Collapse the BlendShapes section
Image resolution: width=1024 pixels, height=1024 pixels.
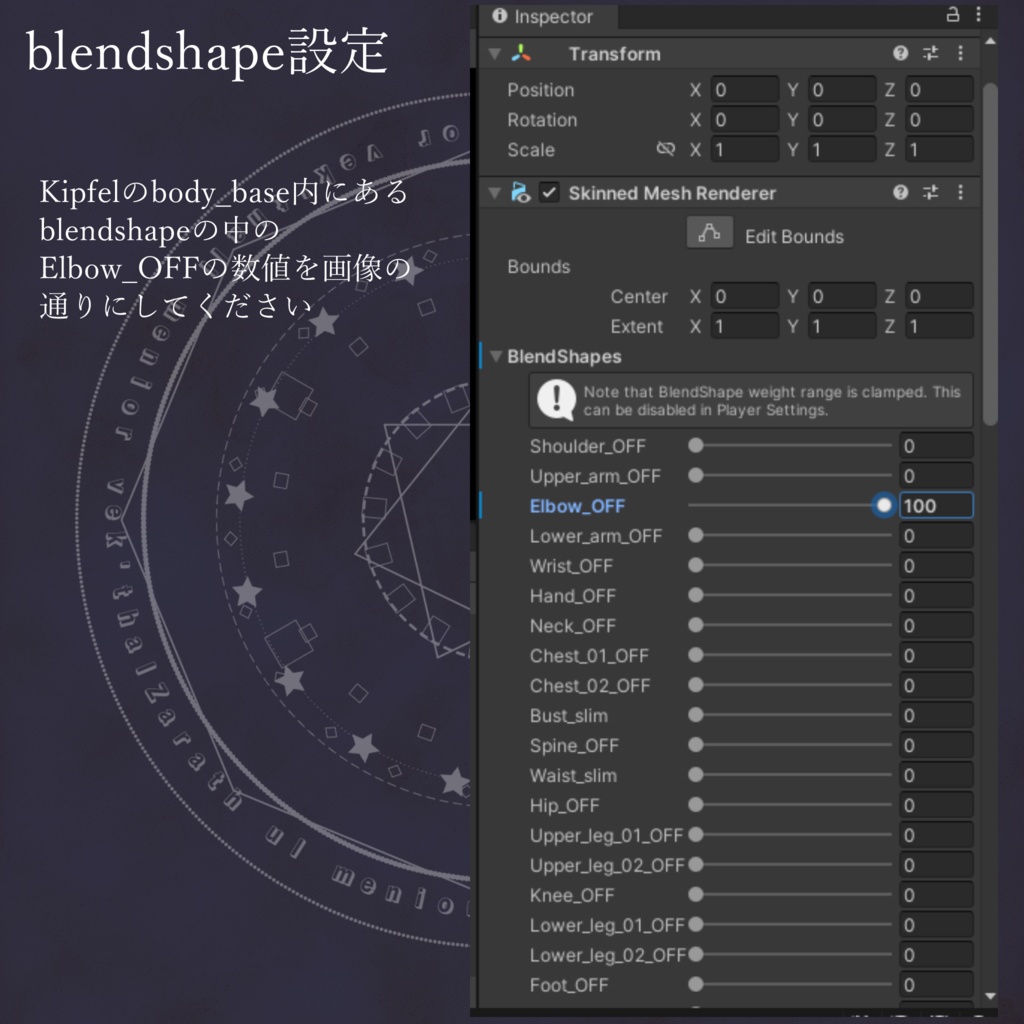(x=495, y=357)
